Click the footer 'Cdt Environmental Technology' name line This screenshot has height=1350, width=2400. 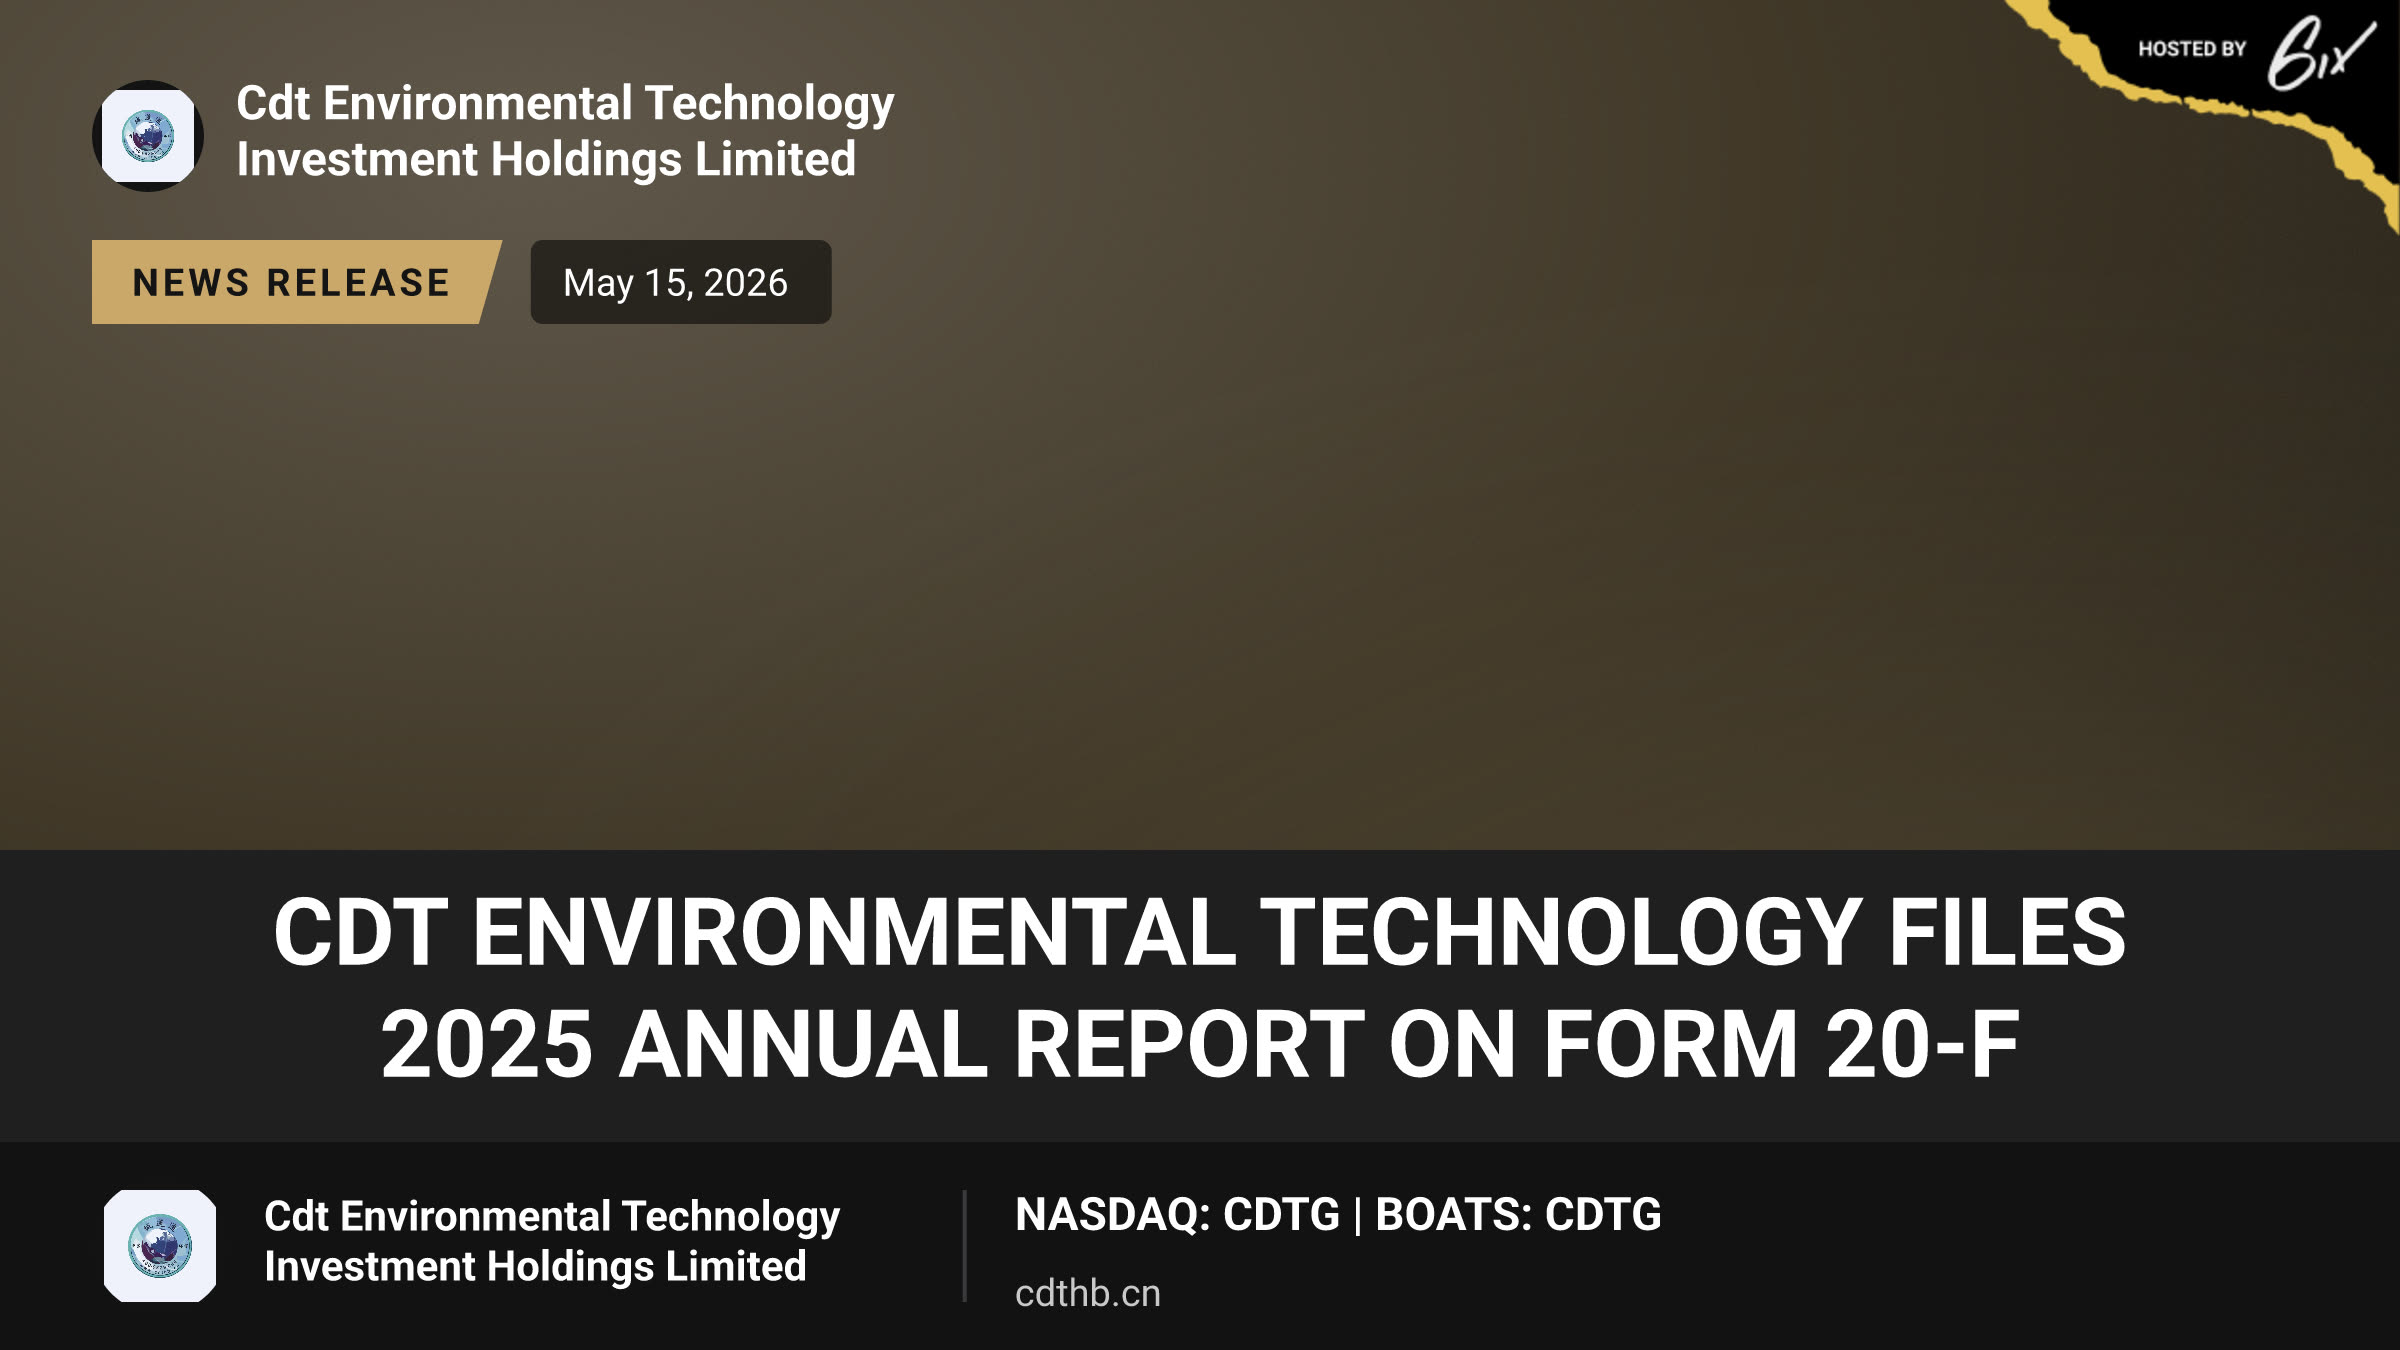click(552, 1217)
